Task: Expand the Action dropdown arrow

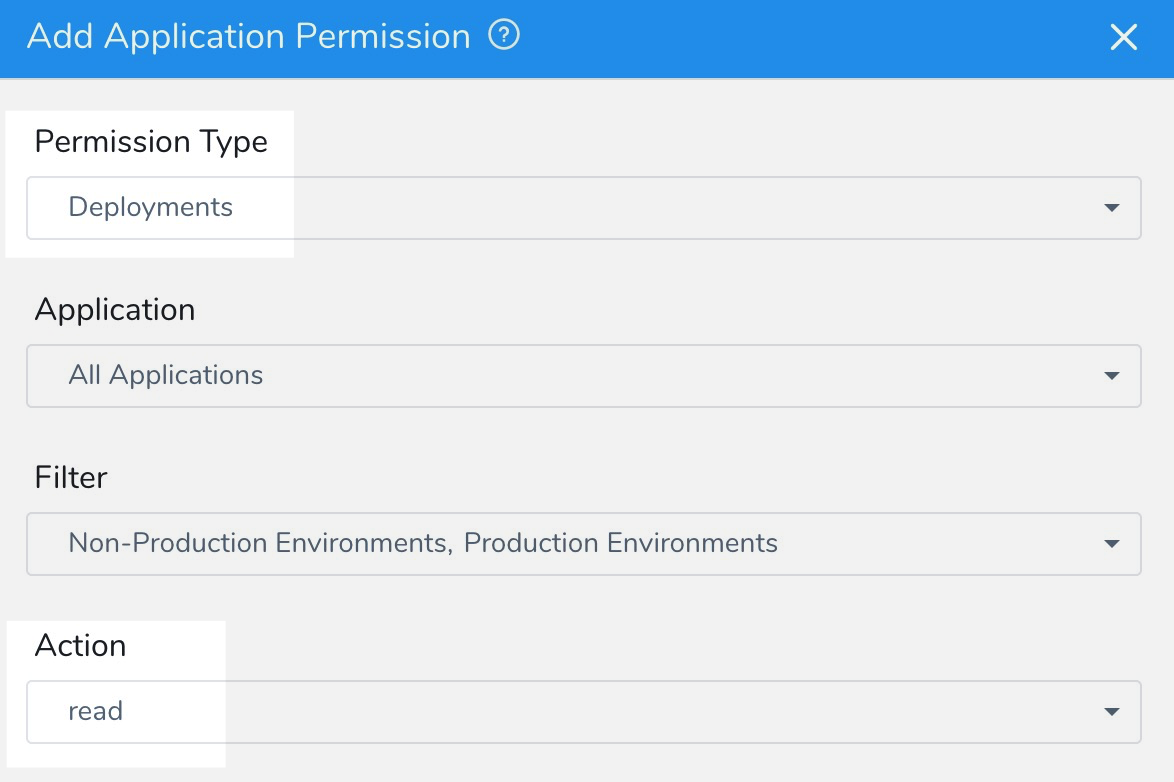Action: 1112,711
